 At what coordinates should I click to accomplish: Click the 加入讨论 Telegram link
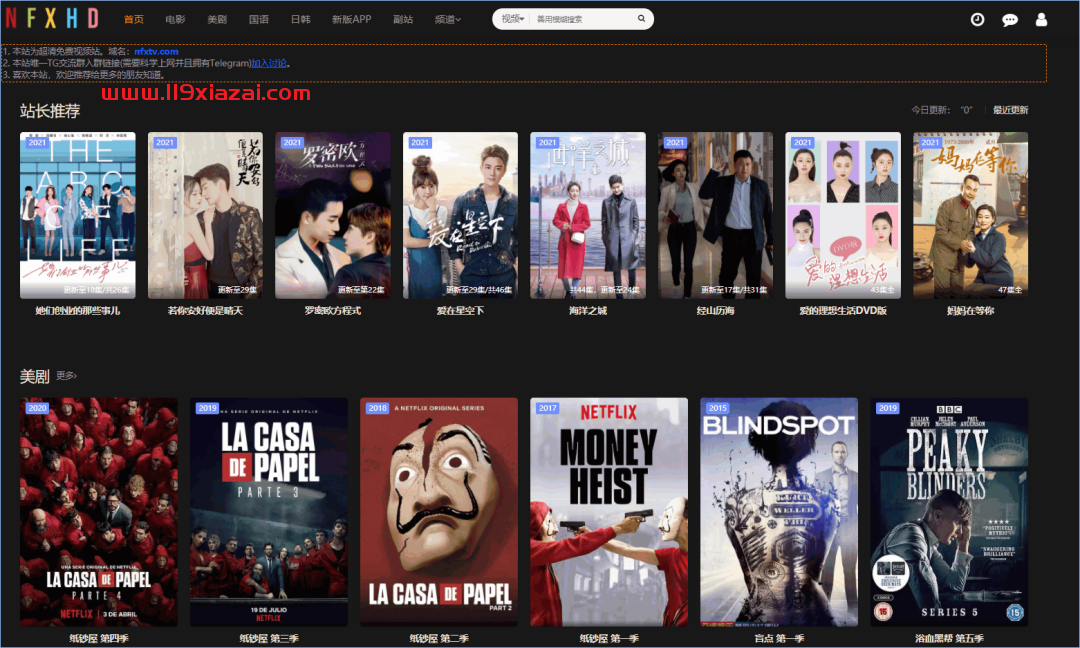point(269,63)
